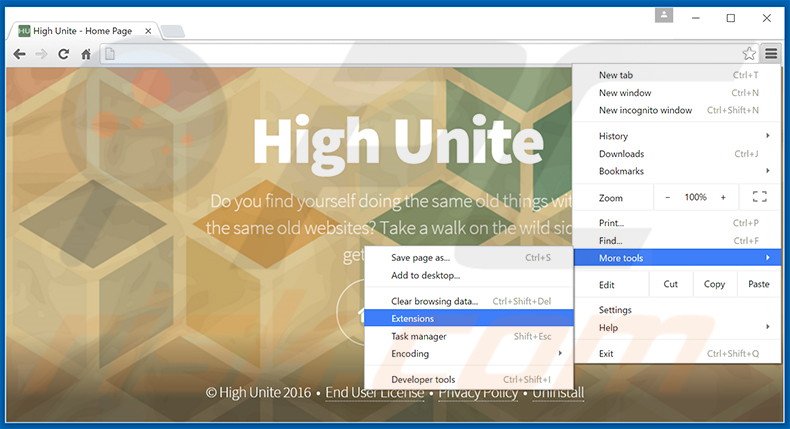790x429 pixels.
Task: Open Downloads from the menu
Action: pyautogui.click(x=677, y=154)
